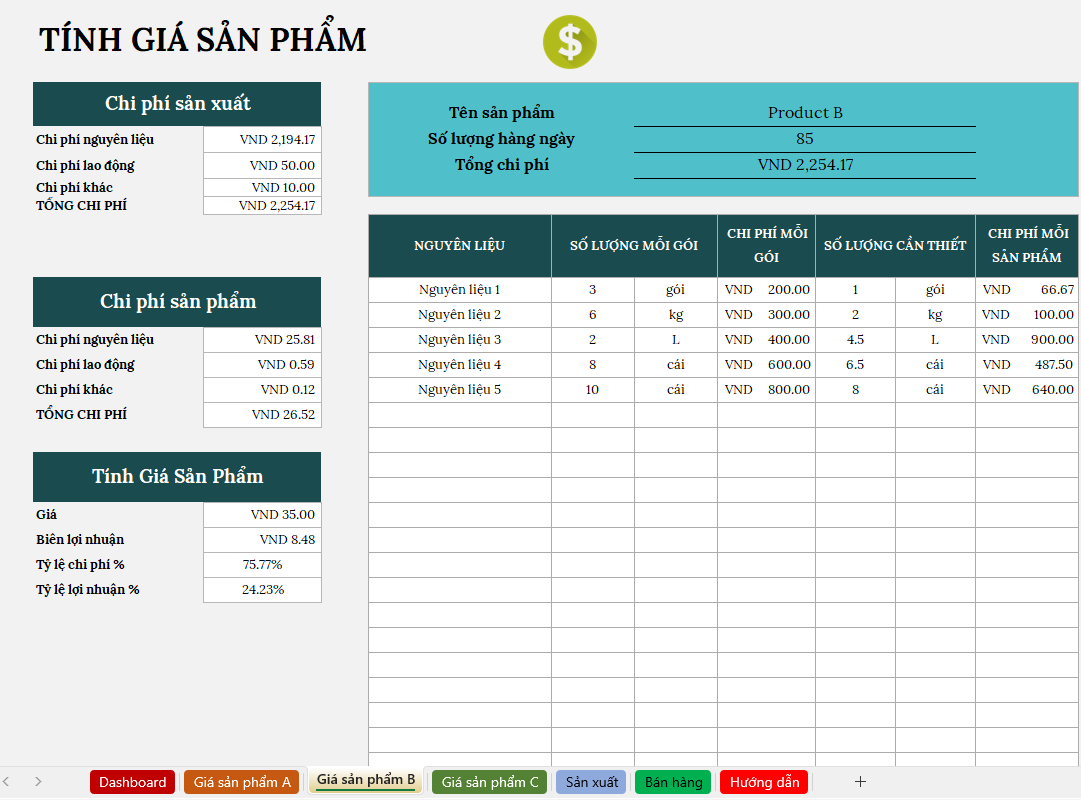
Task: Select the Giá cell with VND 35.00
Action: pyautogui.click(x=263, y=515)
